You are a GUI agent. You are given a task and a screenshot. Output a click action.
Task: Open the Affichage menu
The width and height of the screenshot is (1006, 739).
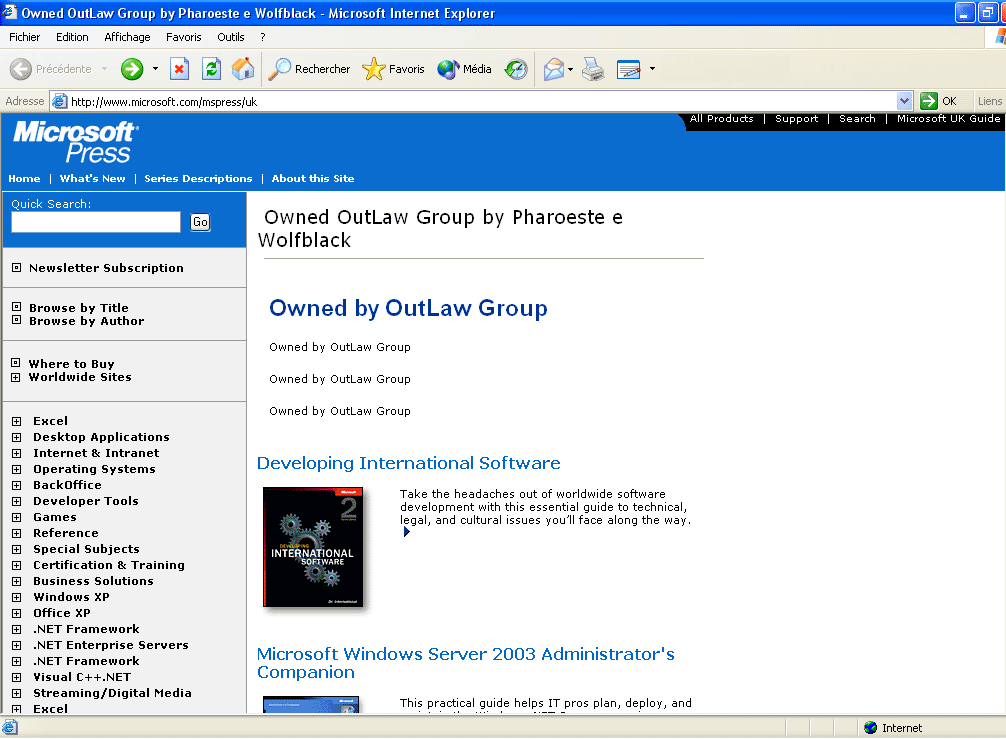pyautogui.click(x=127, y=37)
